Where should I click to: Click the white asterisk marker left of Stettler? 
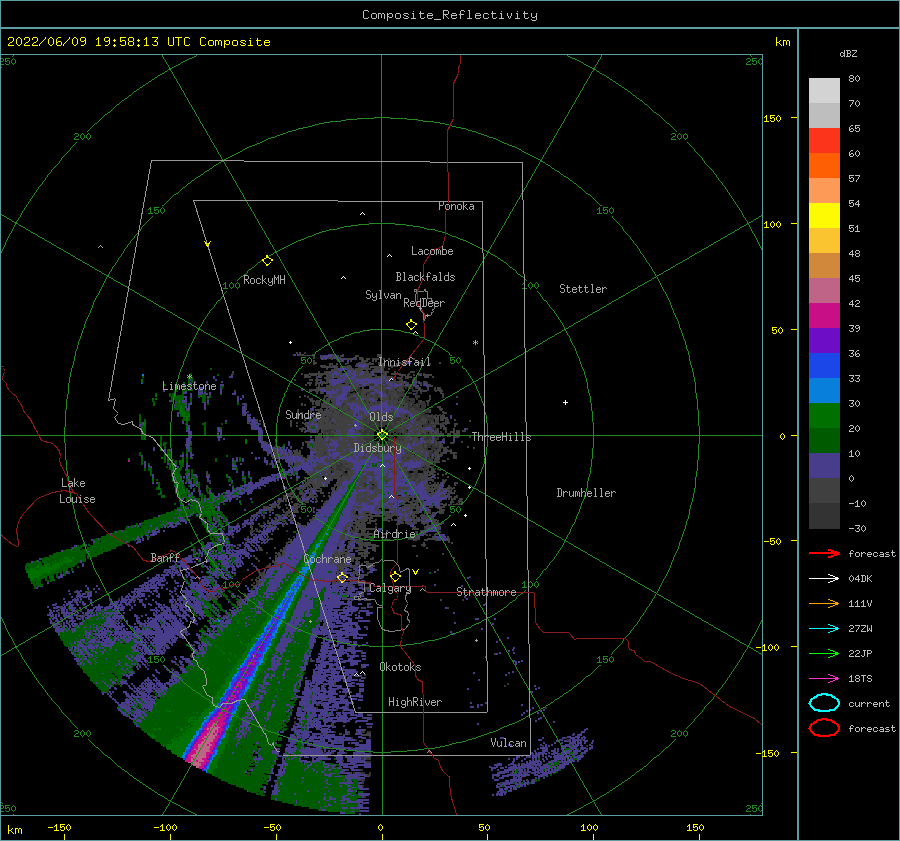point(475,343)
